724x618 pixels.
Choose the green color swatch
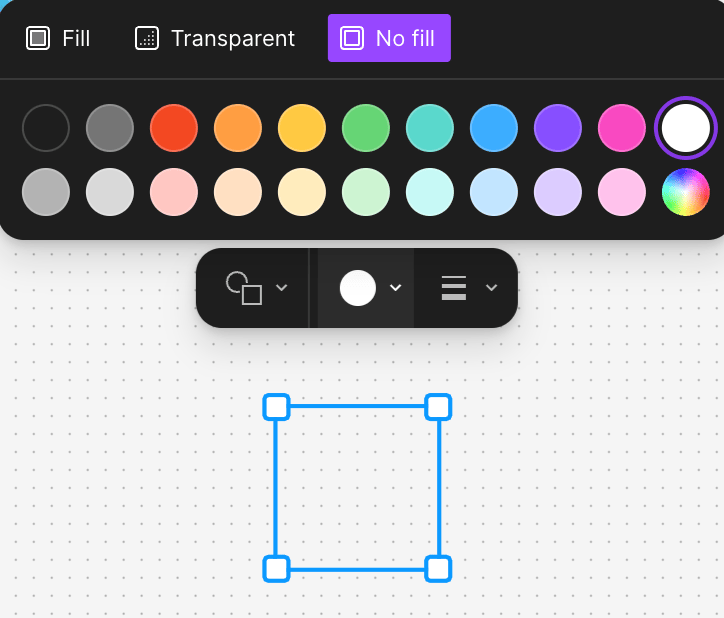click(x=366, y=128)
